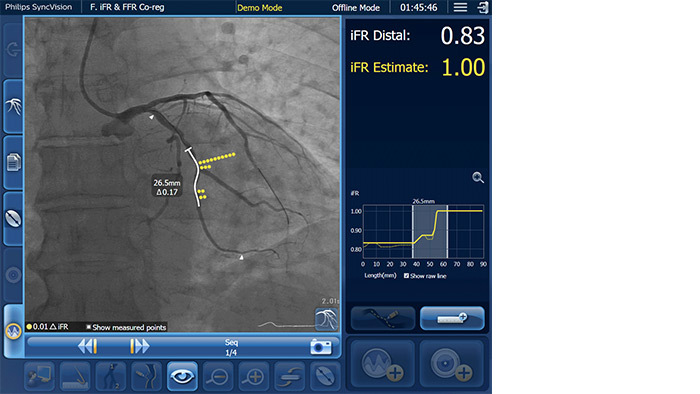Viewport: 700px width, 394px height.
Task: Click the zoom in magnifier icon
Action: [x=254, y=377]
